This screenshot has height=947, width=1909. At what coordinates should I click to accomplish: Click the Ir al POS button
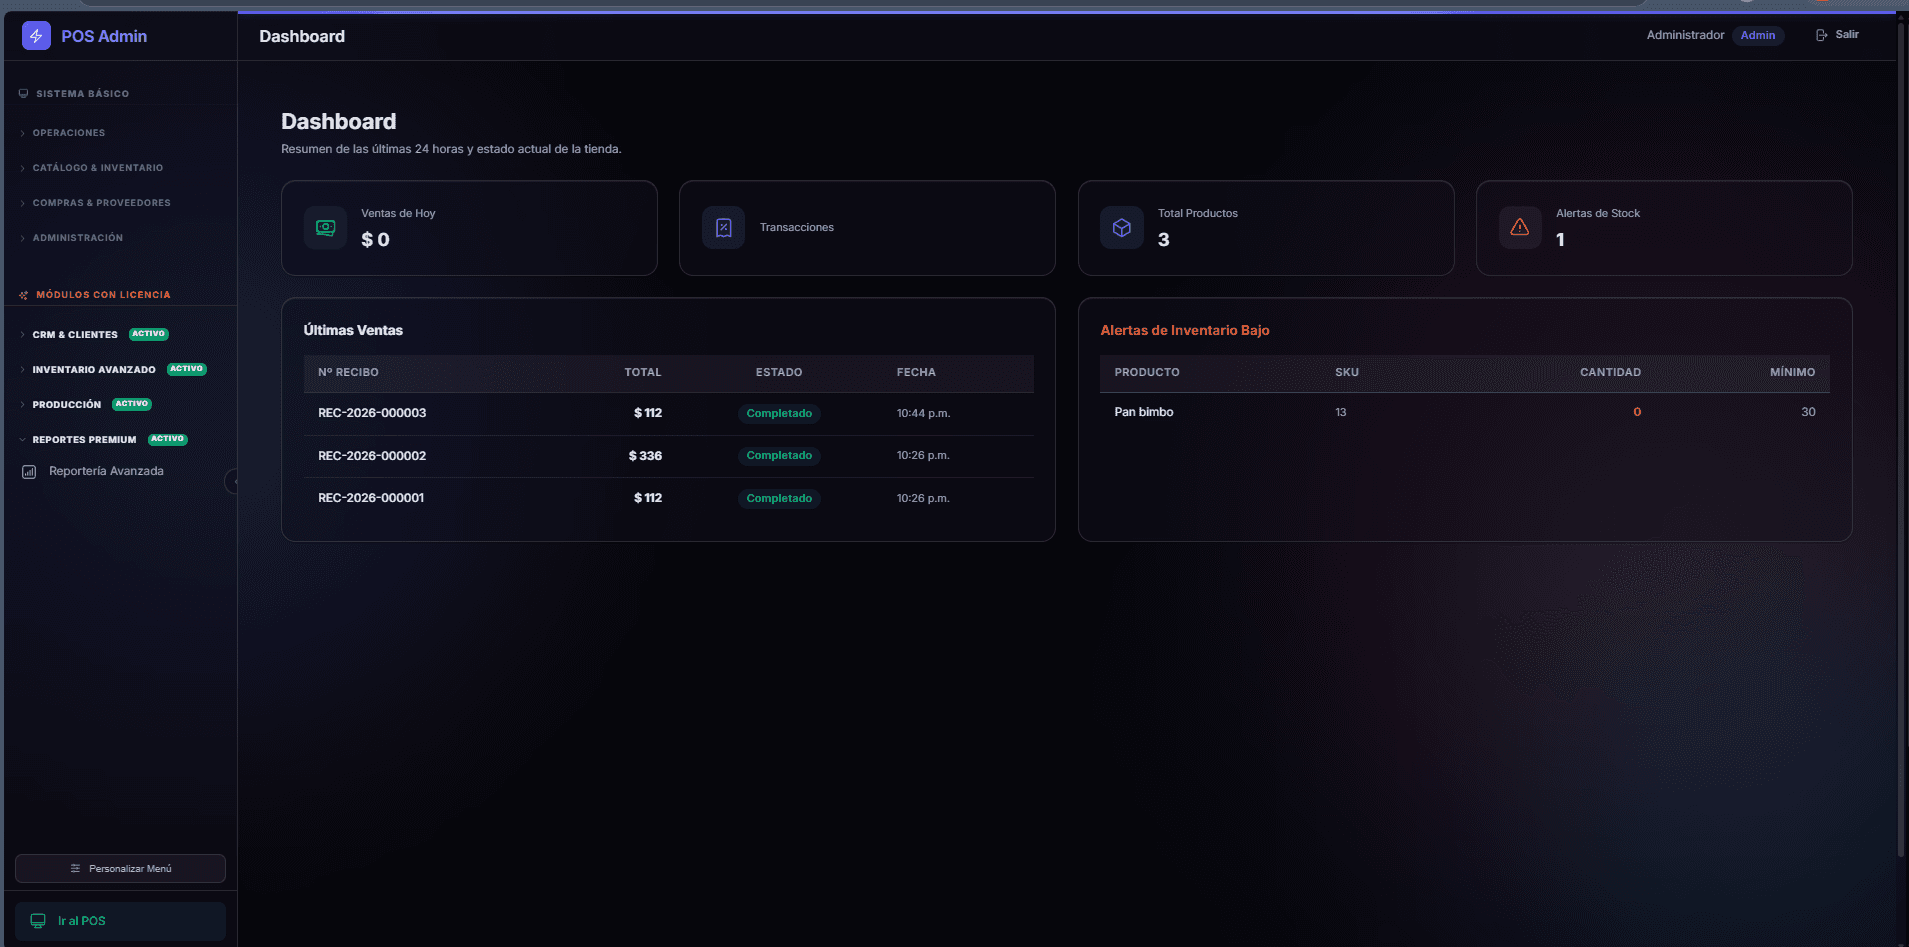[120, 921]
